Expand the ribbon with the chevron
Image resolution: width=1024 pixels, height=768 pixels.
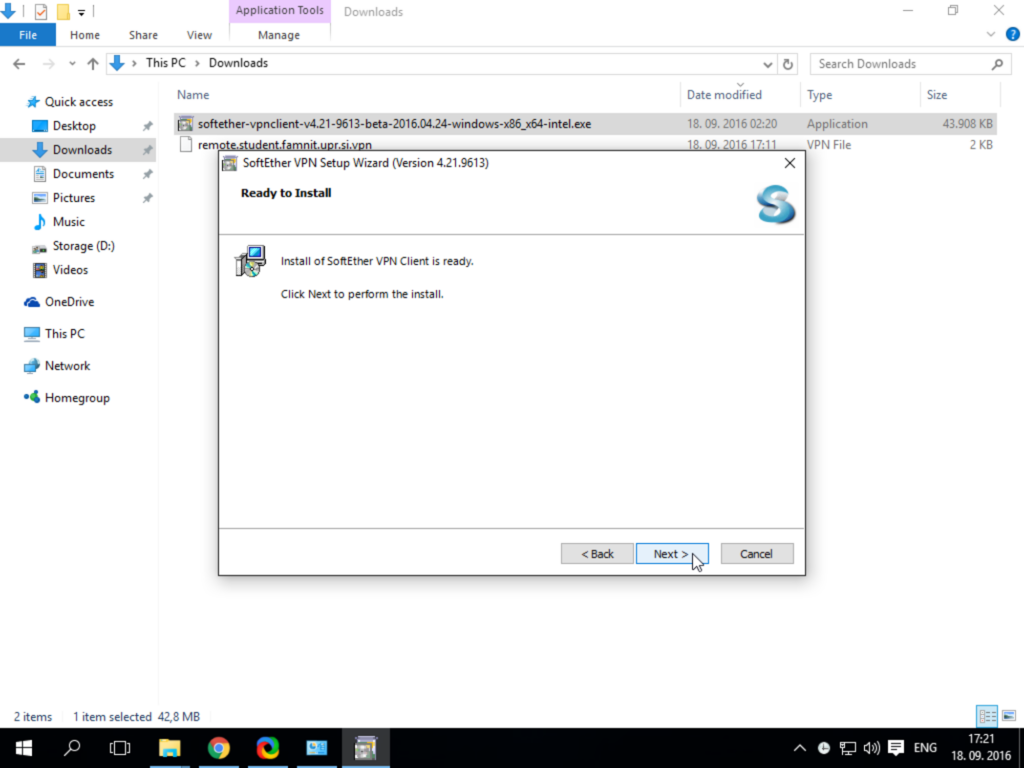[x=991, y=35]
